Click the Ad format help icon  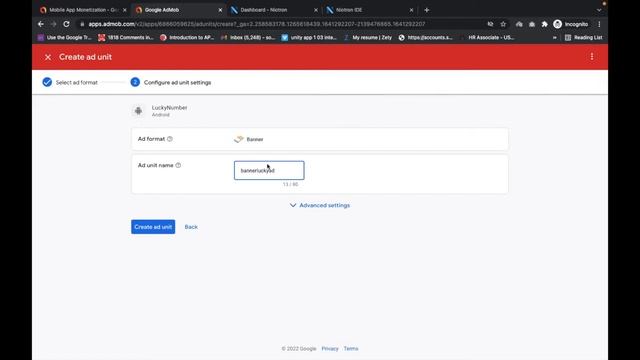(x=170, y=139)
